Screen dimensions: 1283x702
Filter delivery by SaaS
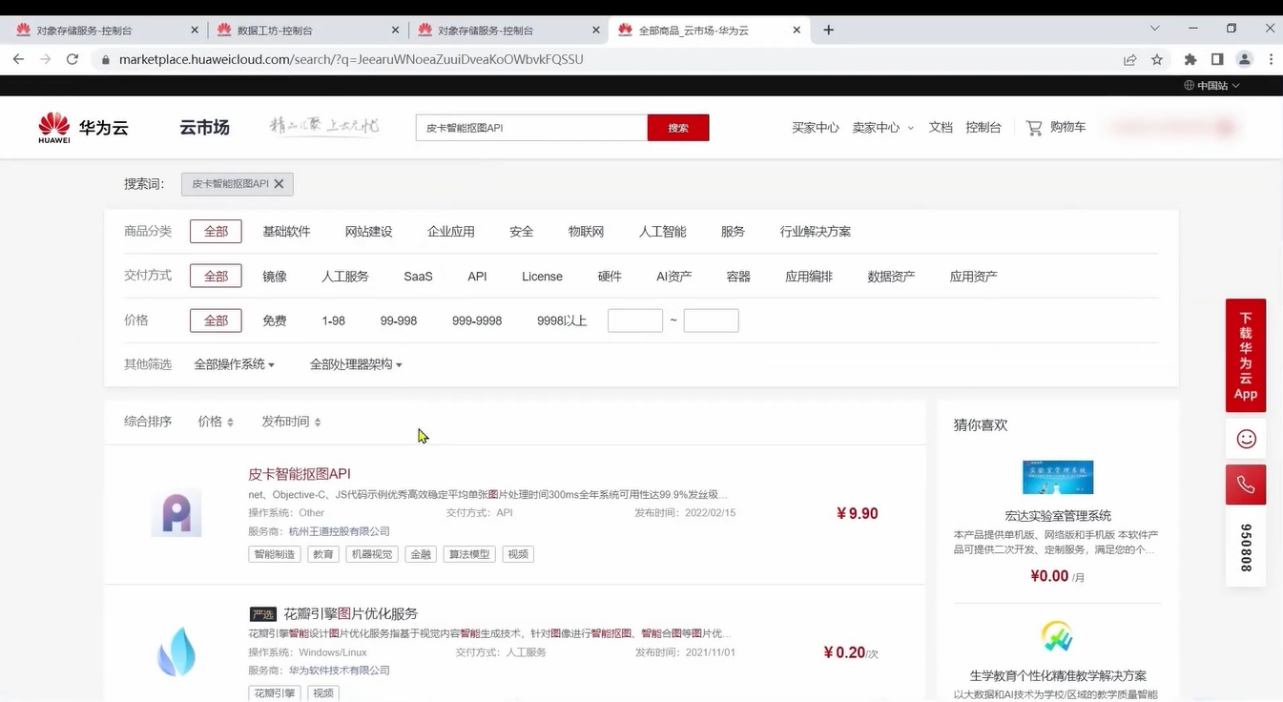click(418, 276)
